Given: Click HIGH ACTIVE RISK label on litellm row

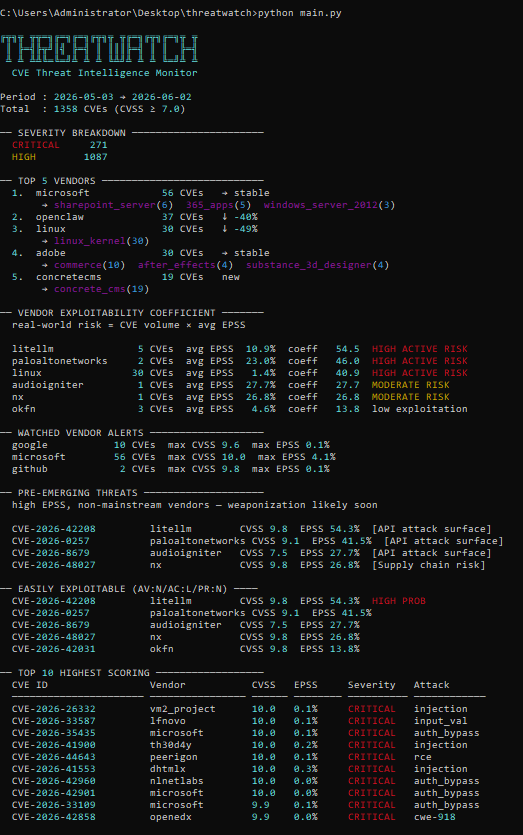Looking at the screenshot, I should (x=420, y=349).
